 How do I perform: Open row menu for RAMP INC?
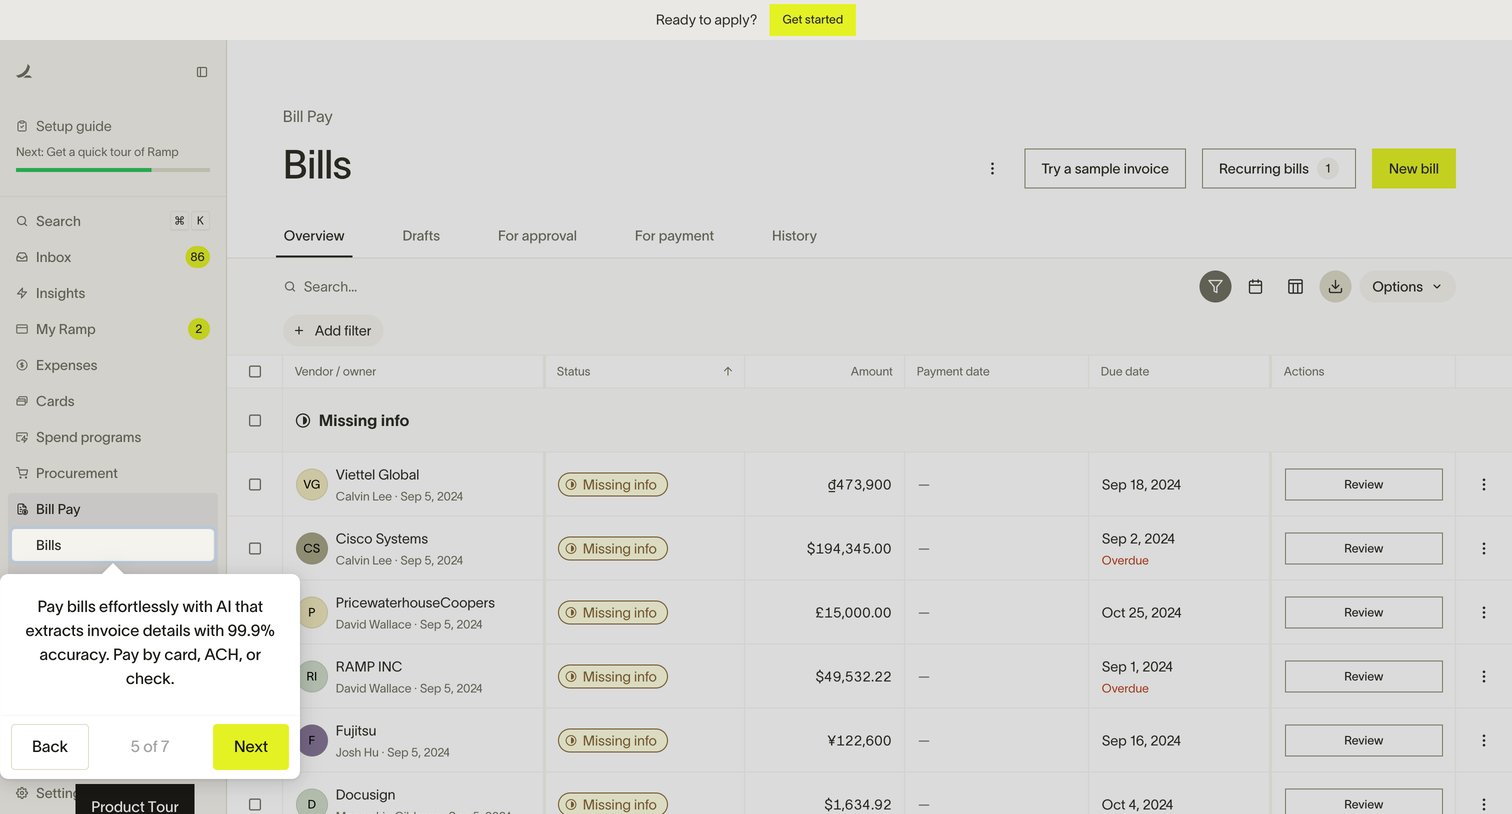[1483, 677]
